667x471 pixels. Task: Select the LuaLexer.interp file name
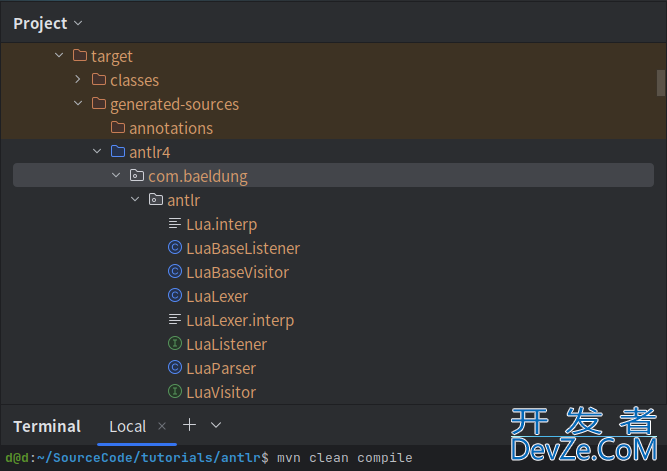[240, 320]
